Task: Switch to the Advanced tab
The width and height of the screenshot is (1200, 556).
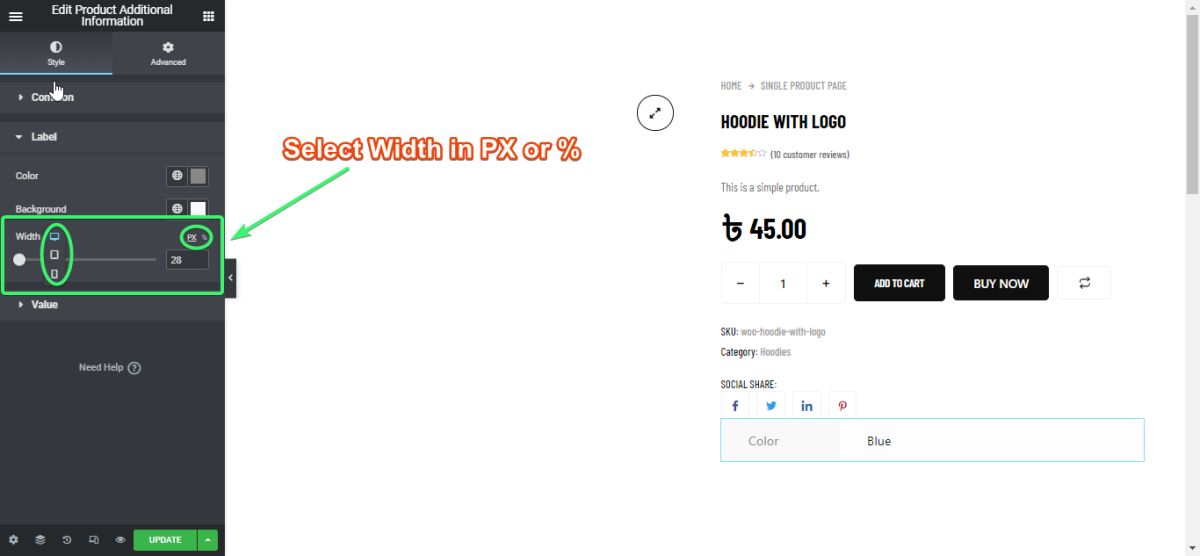Action: pos(168,54)
